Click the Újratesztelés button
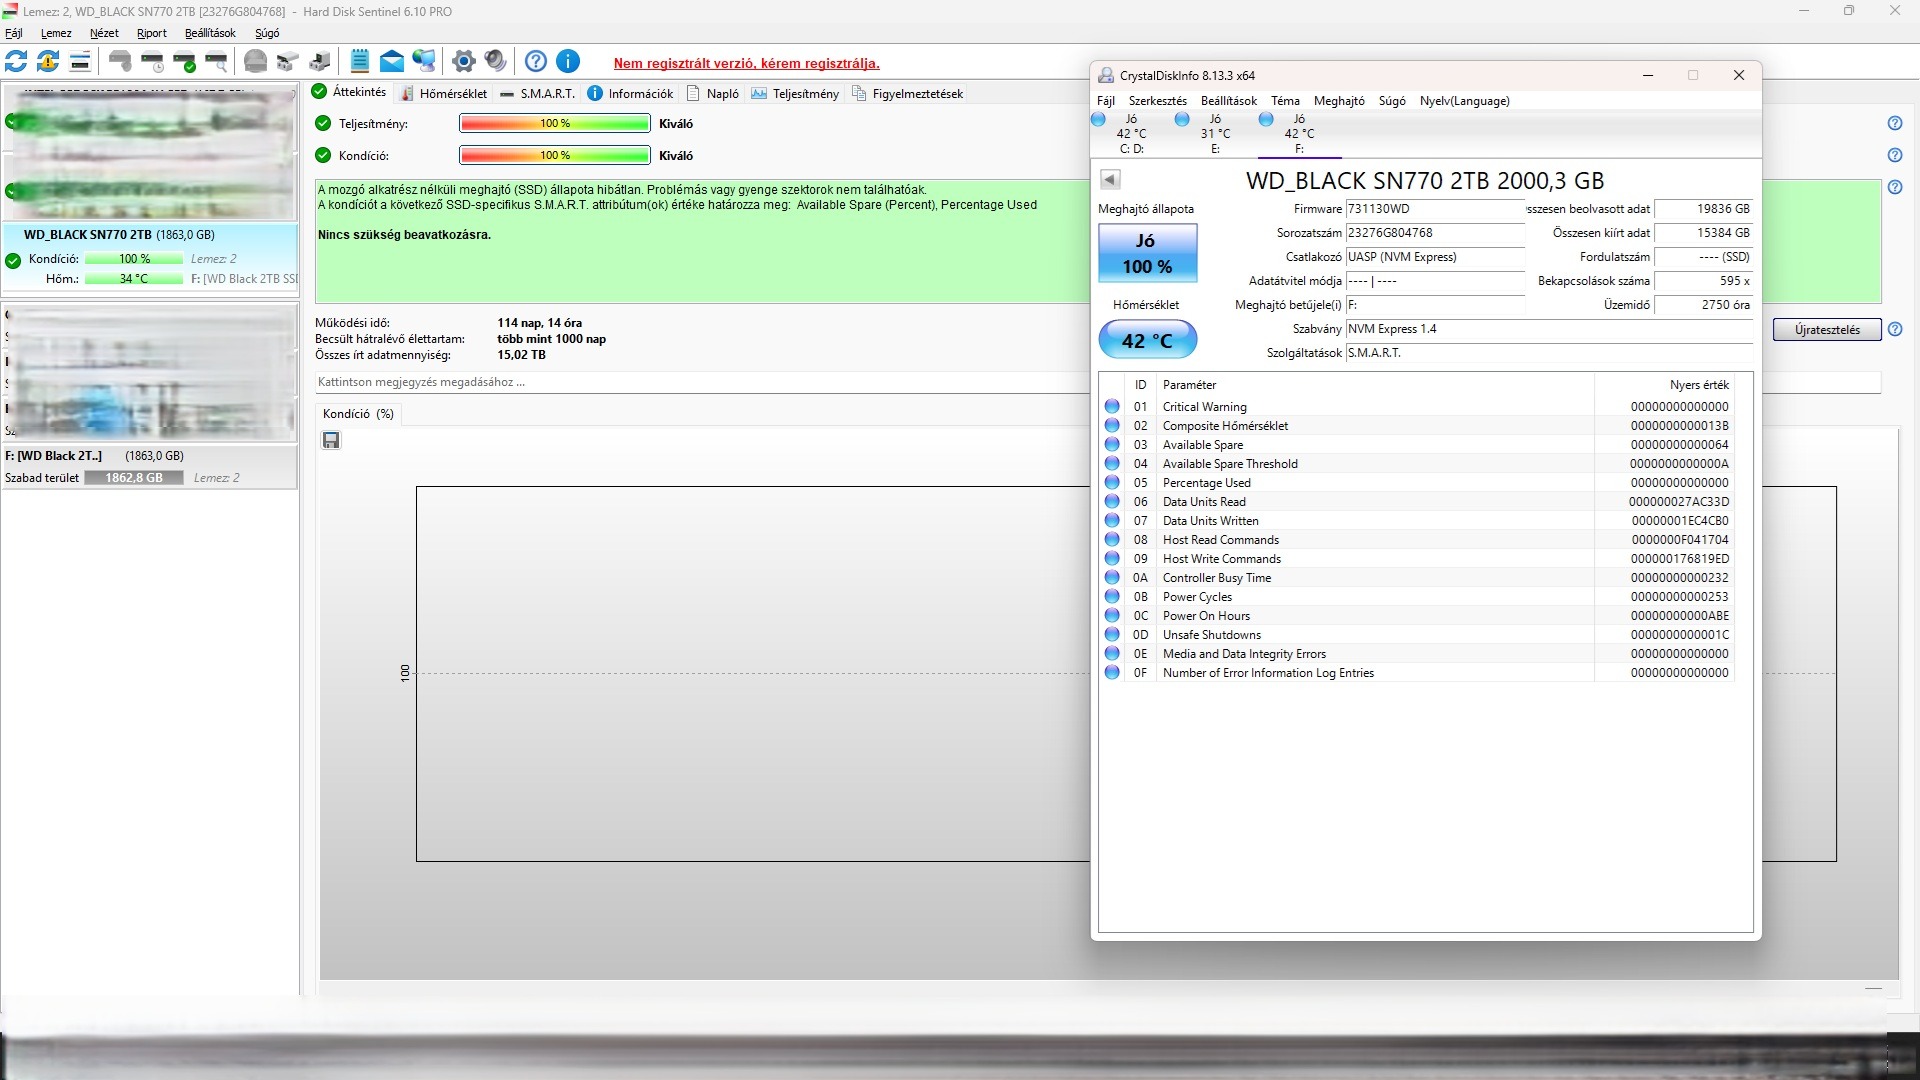The image size is (1920, 1080). tap(1826, 330)
